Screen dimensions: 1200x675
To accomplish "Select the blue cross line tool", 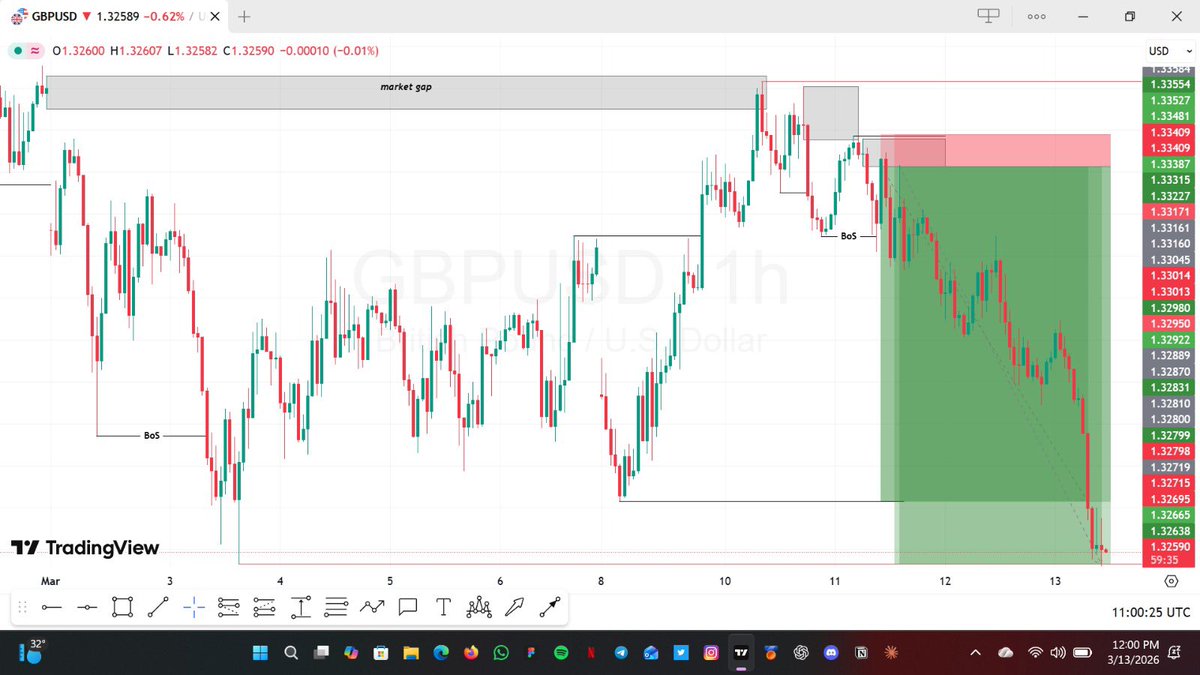I will (x=194, y=606).
